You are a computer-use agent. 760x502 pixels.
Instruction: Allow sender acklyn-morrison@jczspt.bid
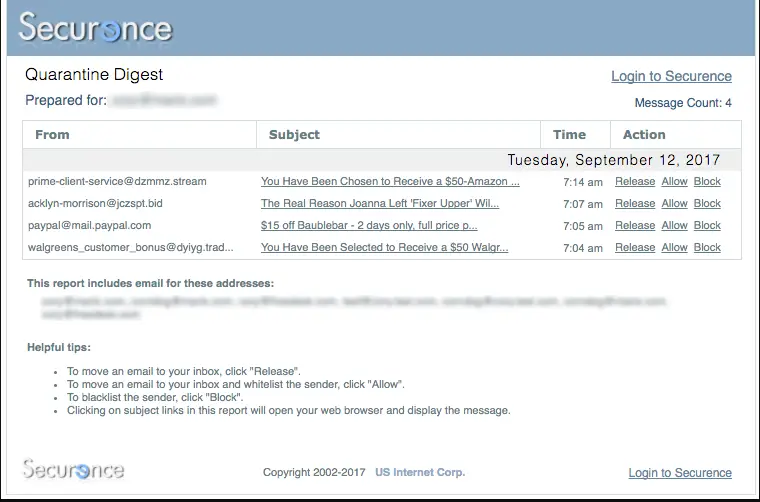pyautogui.click(x=674, y=203)
